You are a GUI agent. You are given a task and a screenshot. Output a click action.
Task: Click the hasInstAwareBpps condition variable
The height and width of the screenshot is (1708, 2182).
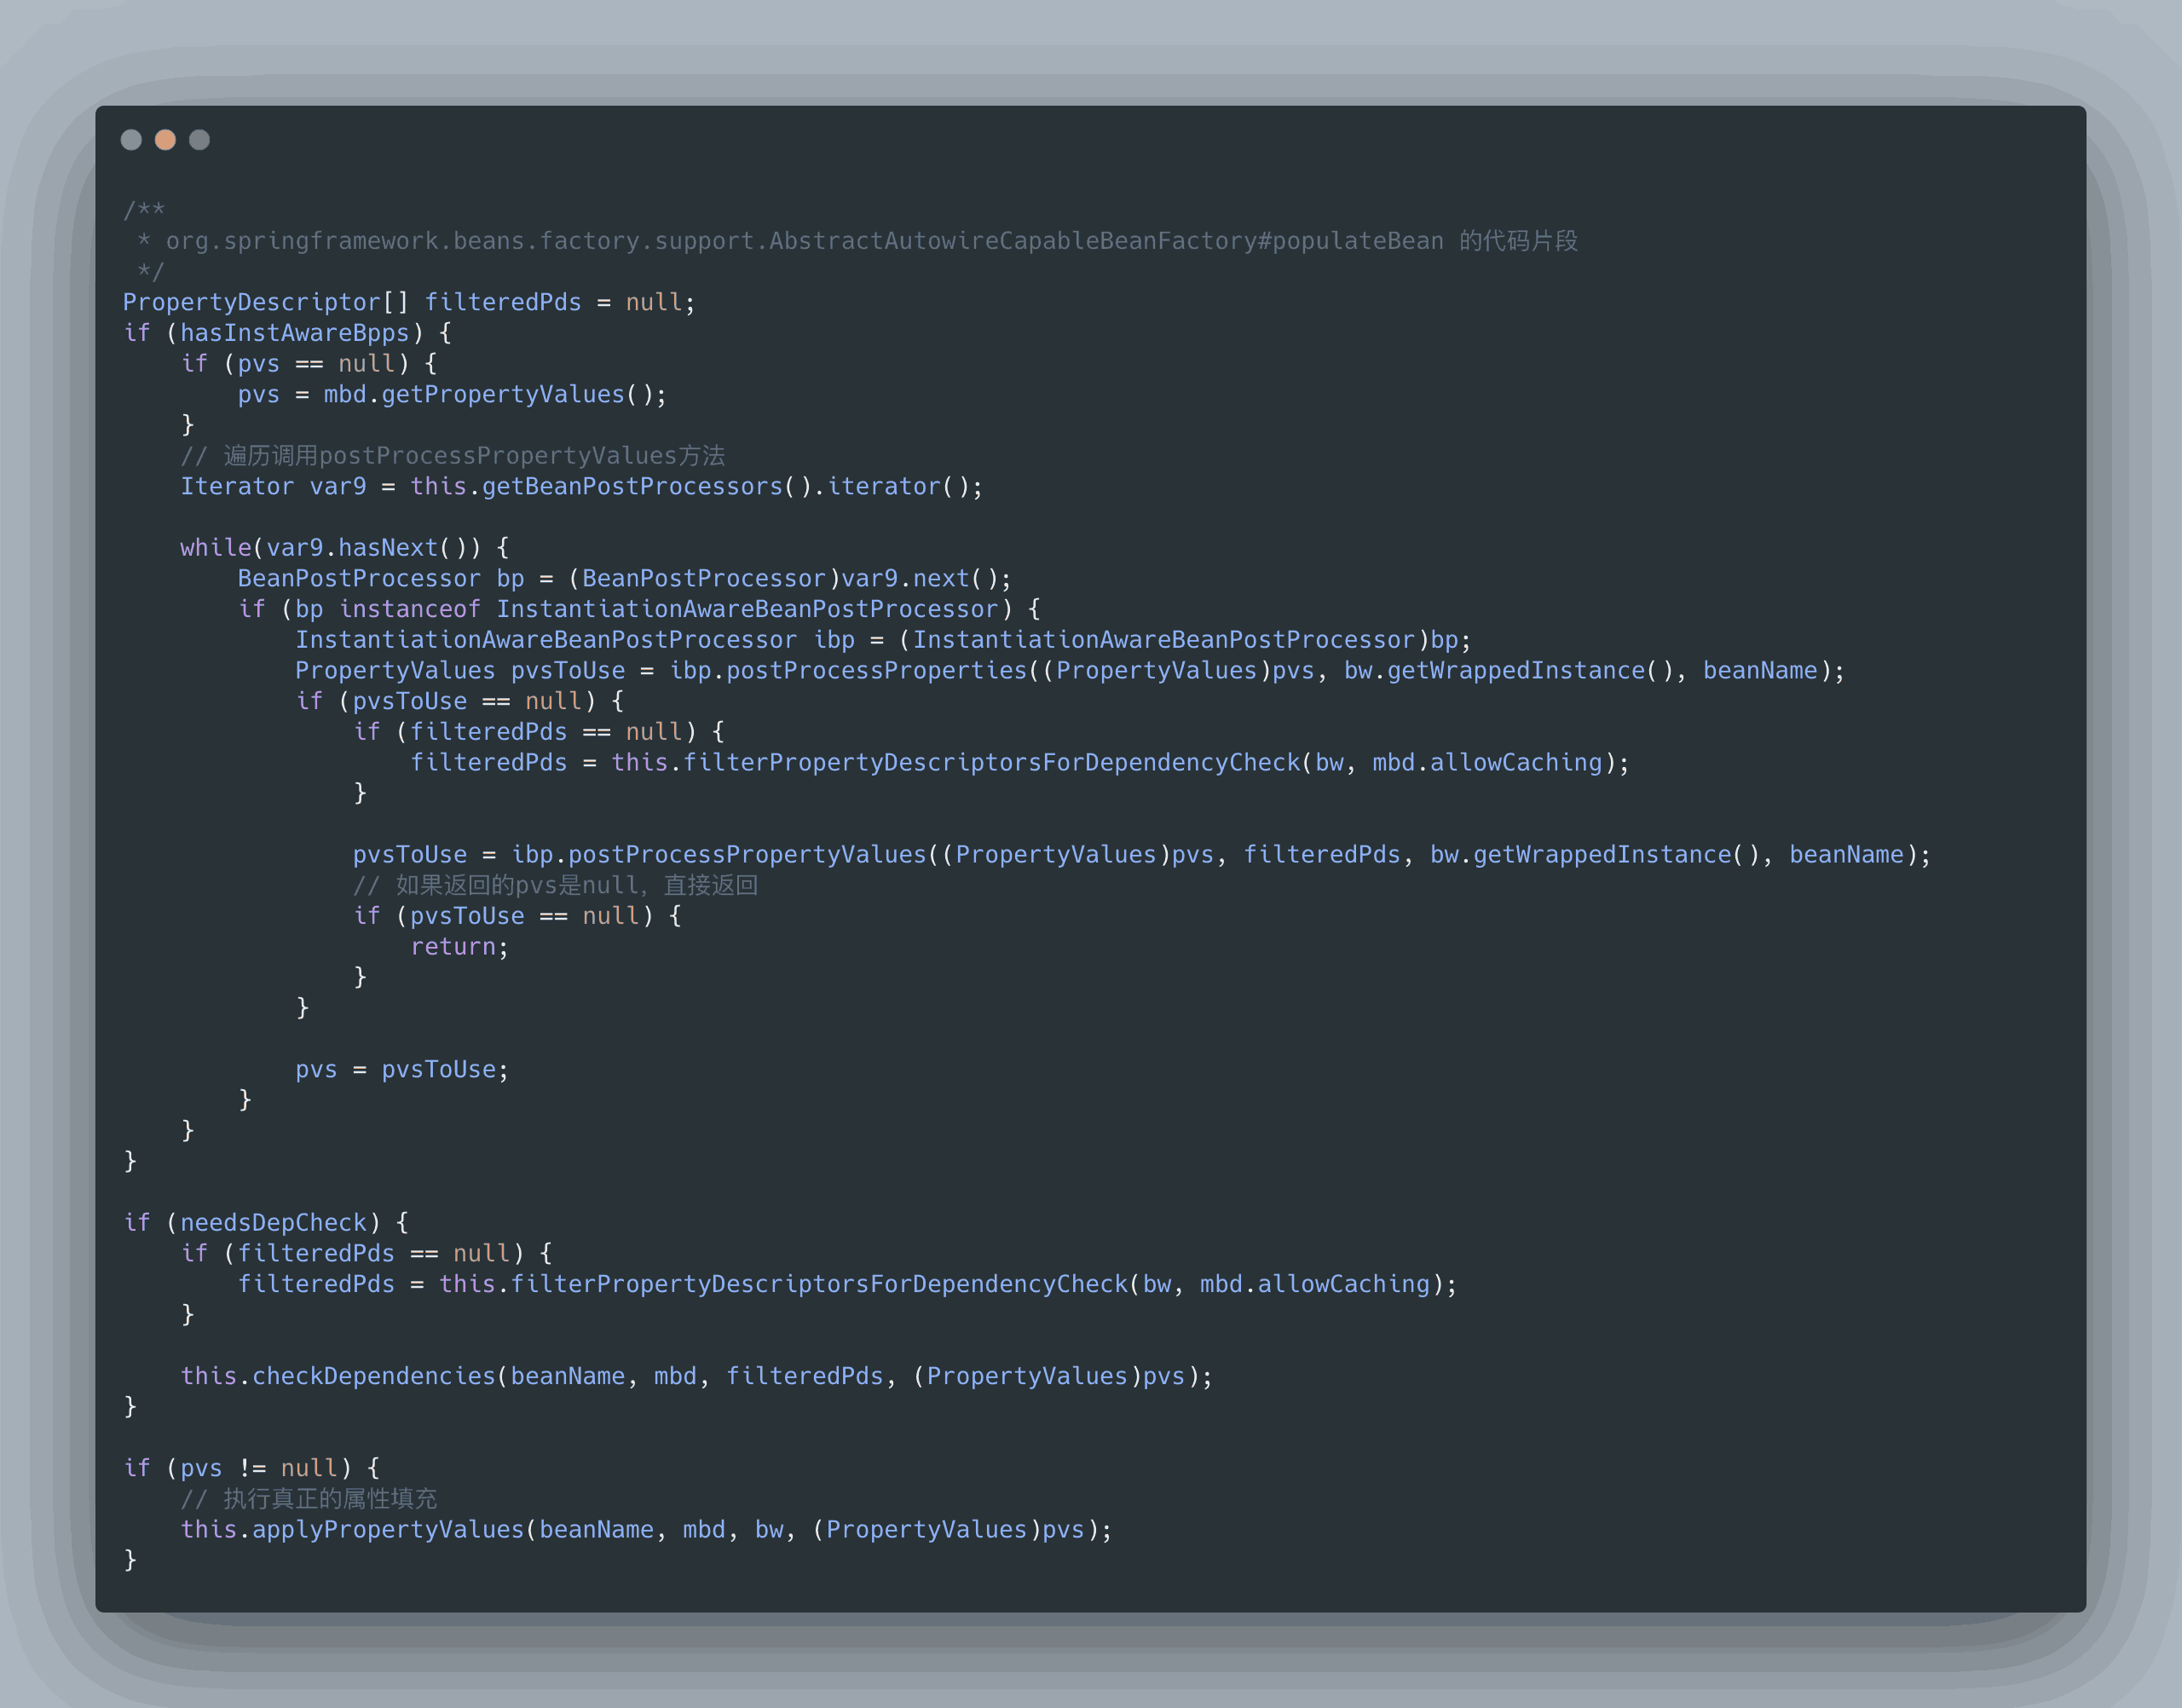click(294, 333)
